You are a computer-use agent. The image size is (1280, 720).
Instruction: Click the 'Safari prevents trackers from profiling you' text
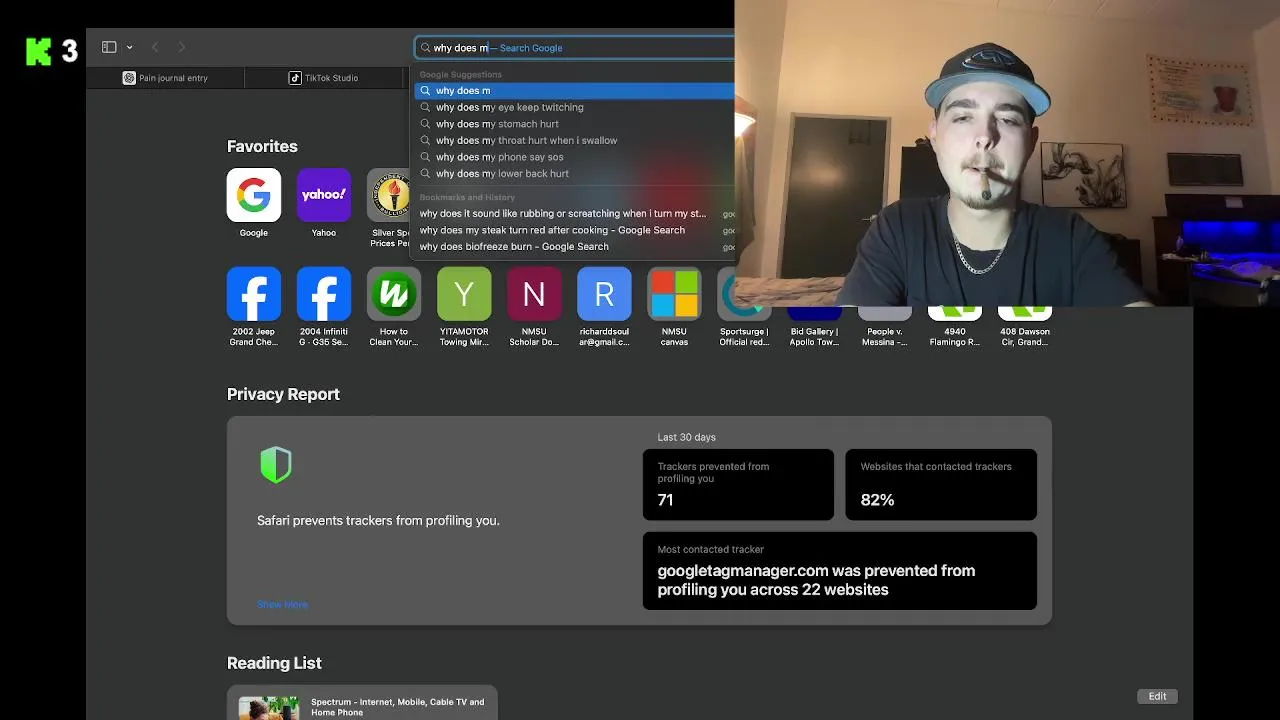(378, 520)
